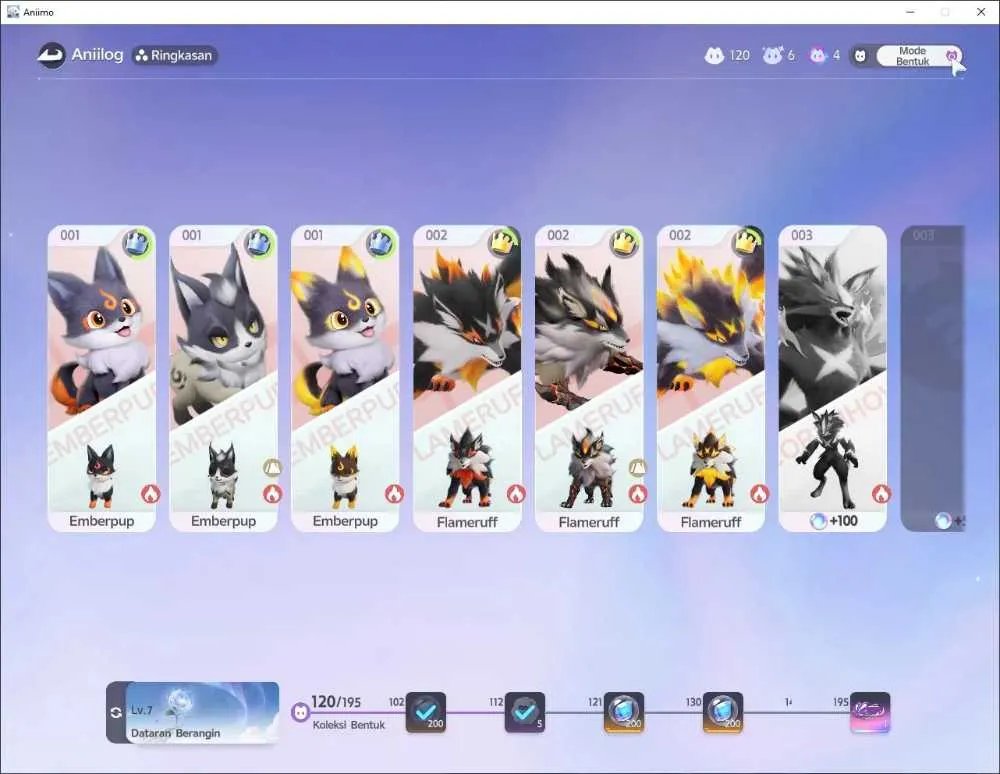Click the pink Aniimo icon beside 4
The image size is (1000, 774).
(818, 55)
